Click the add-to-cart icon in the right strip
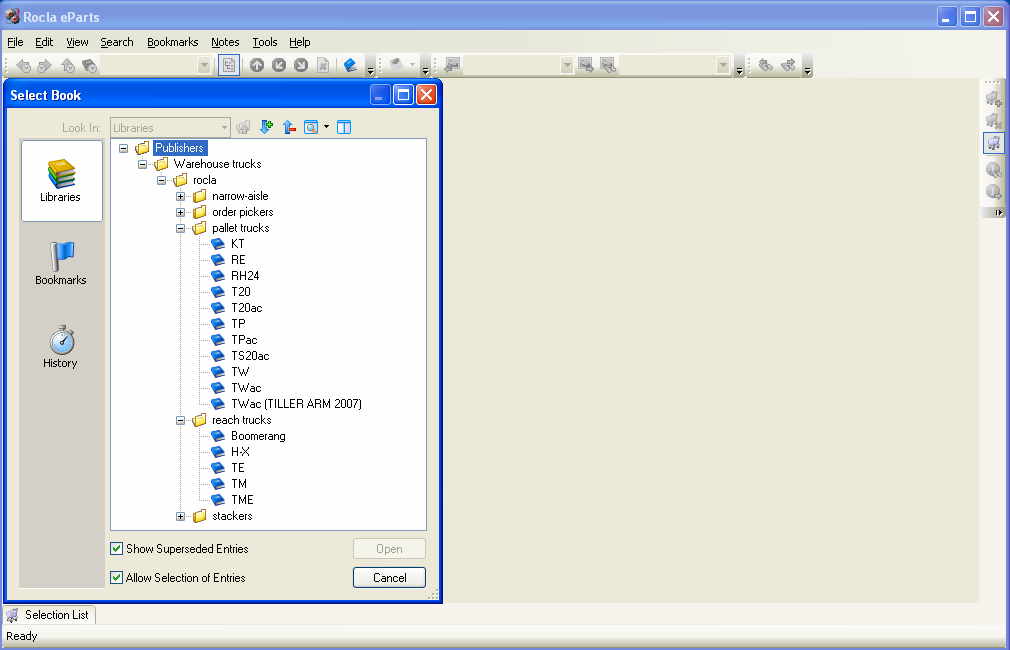Viewport: 1010px width, 650px height. [994, 99]
